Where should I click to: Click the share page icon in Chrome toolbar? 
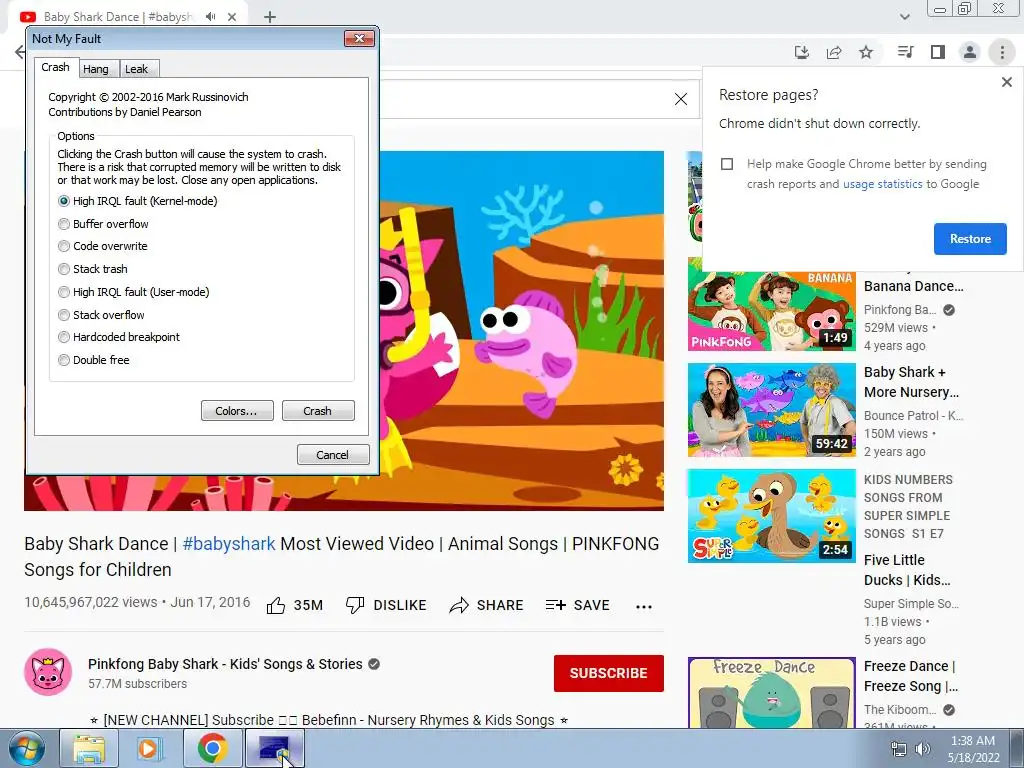click(x=834, y=52)
